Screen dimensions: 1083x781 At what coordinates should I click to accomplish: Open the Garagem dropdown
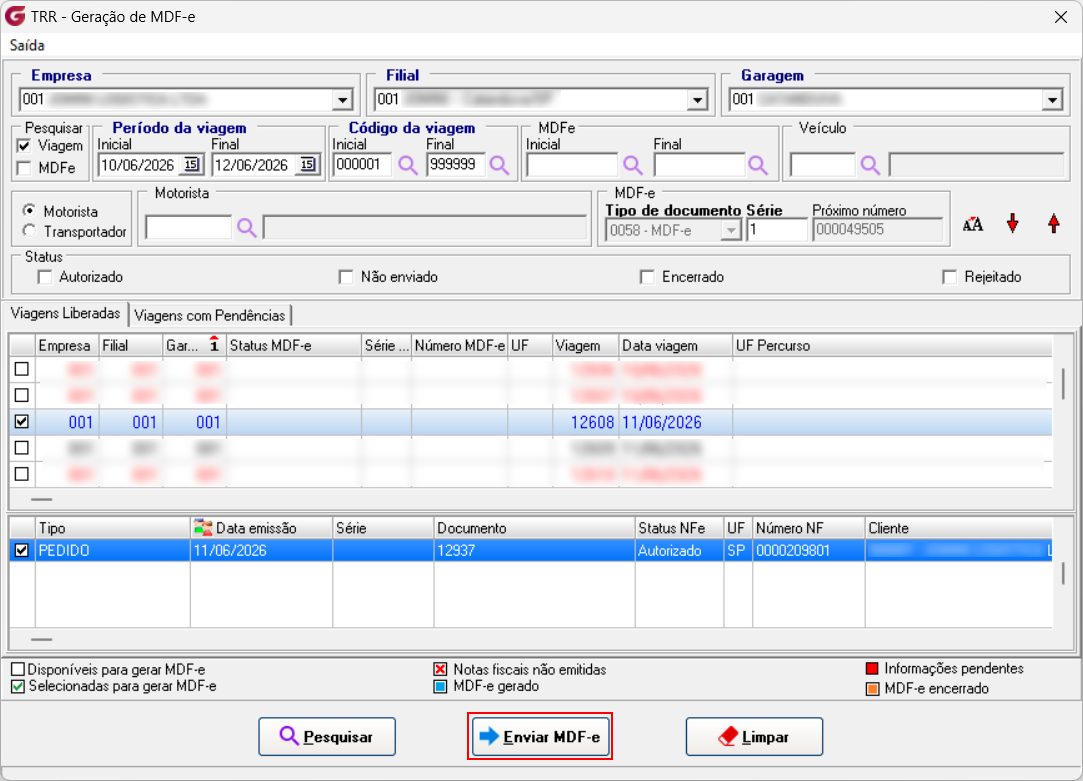tap(1052, 100)
